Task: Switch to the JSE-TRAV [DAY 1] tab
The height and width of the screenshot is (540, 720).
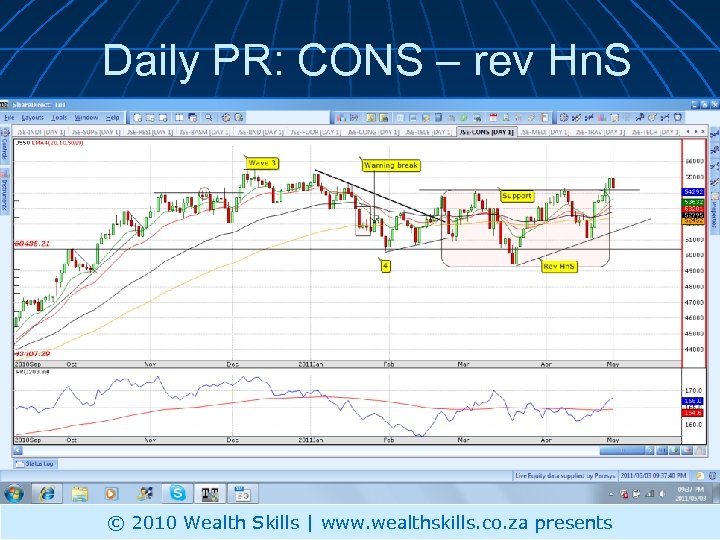Action: coord(600,132)
